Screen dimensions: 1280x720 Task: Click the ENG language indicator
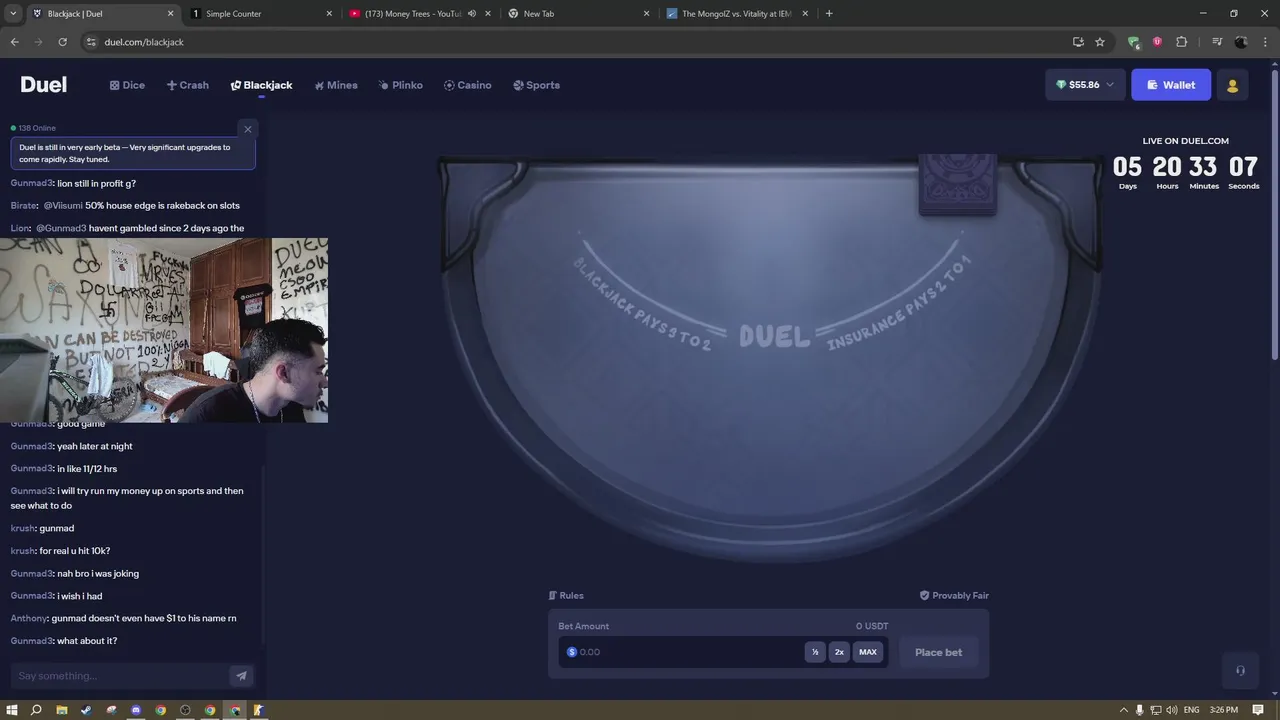[x=1191, y=710]
